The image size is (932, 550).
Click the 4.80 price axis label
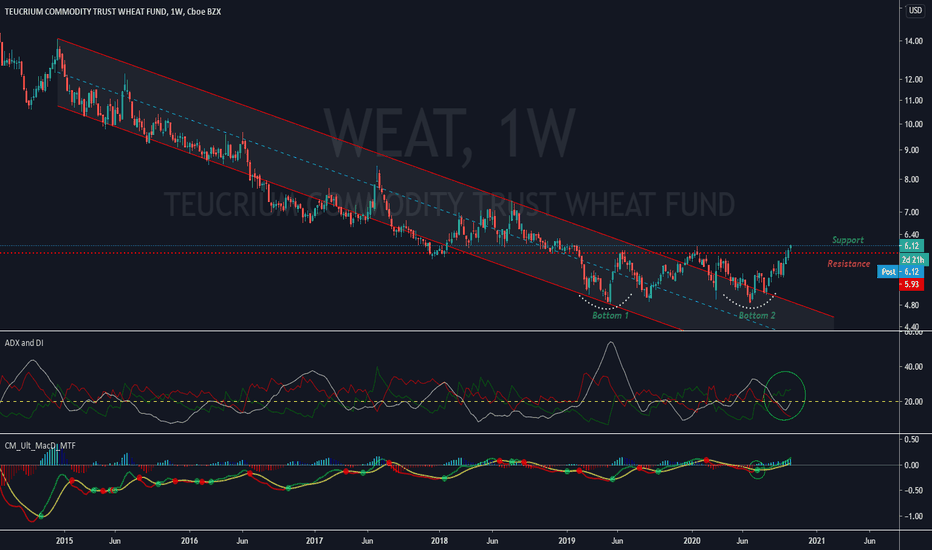[912, 305]
